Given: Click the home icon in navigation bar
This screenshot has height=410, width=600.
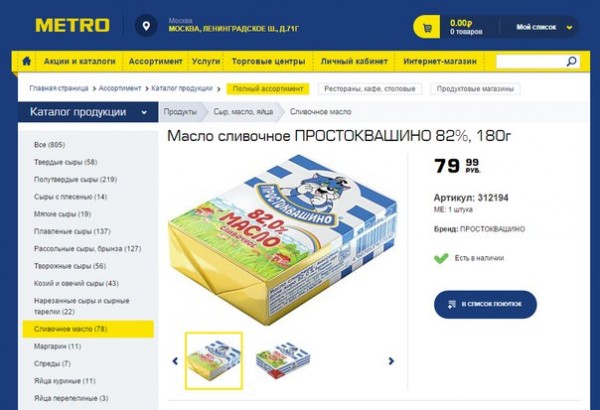Looking at the screenshot, I should (x=26, y=61).
